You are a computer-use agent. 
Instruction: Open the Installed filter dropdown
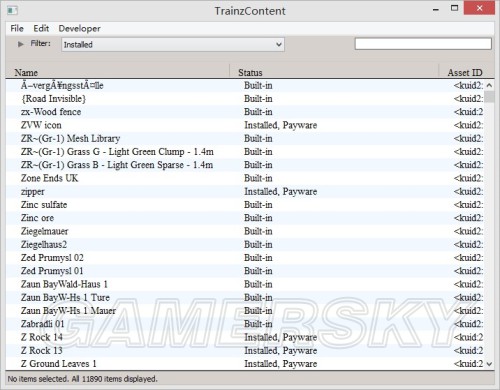[173, 44]
